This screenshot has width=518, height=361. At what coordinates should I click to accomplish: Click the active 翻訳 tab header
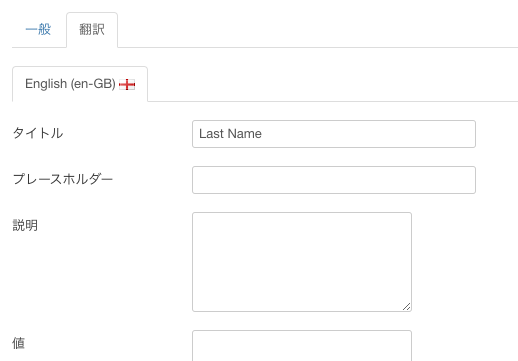coord(92,30)
